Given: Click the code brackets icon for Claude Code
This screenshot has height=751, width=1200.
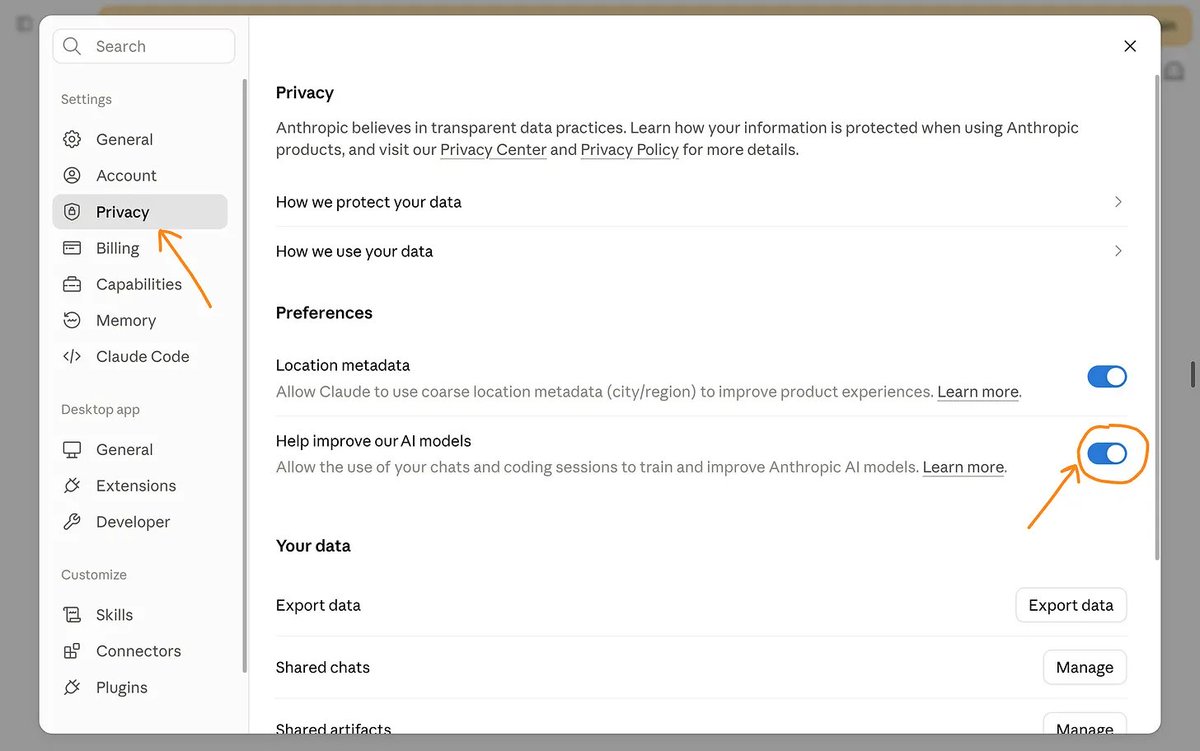Looking at the screenshot, I should click(x=72, y=356).
